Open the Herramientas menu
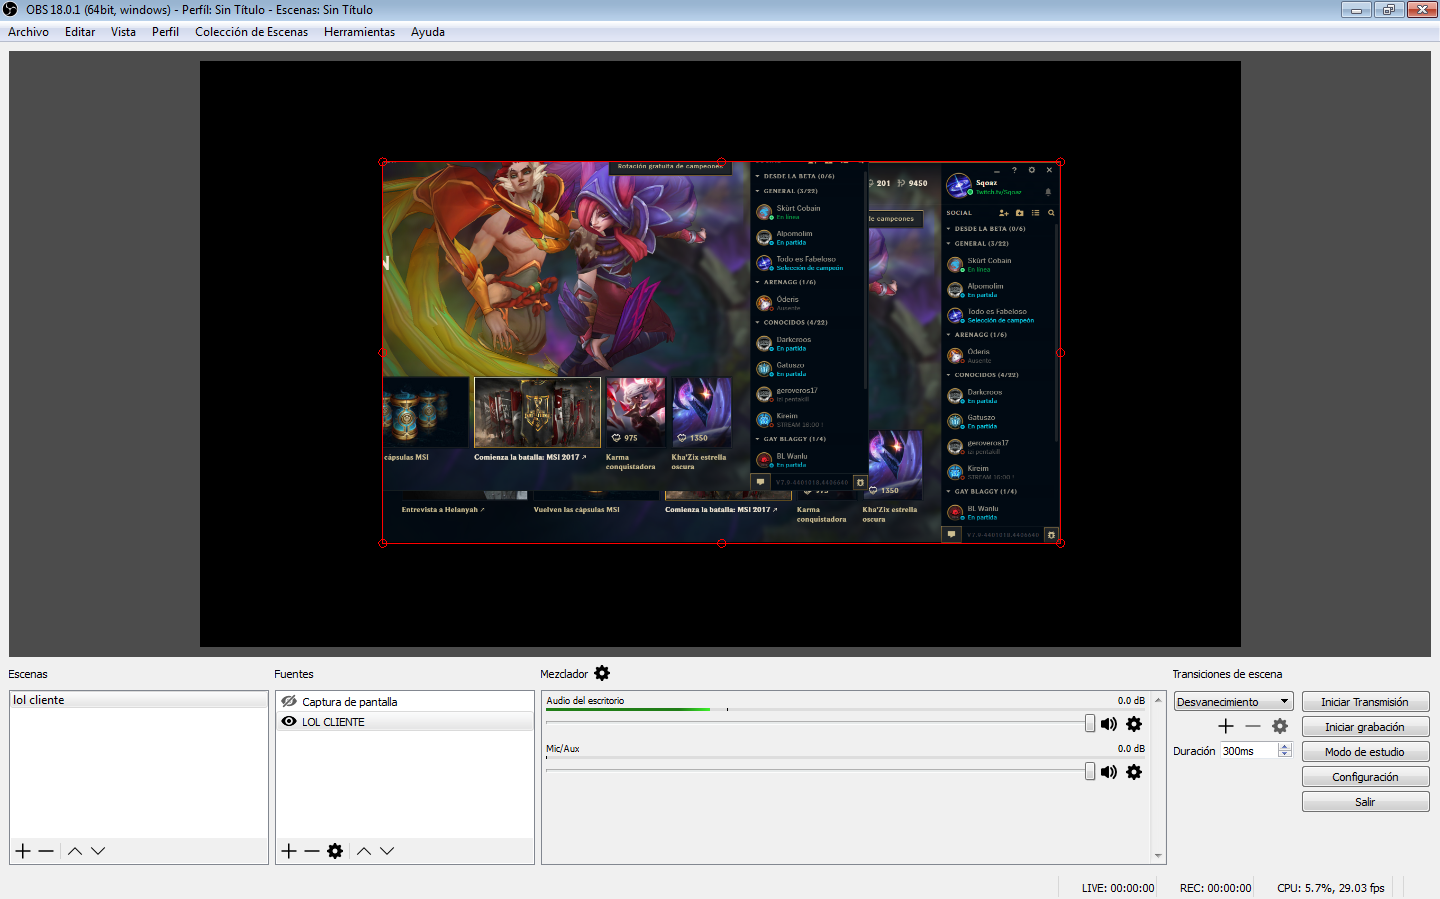 tap(359, 32)
